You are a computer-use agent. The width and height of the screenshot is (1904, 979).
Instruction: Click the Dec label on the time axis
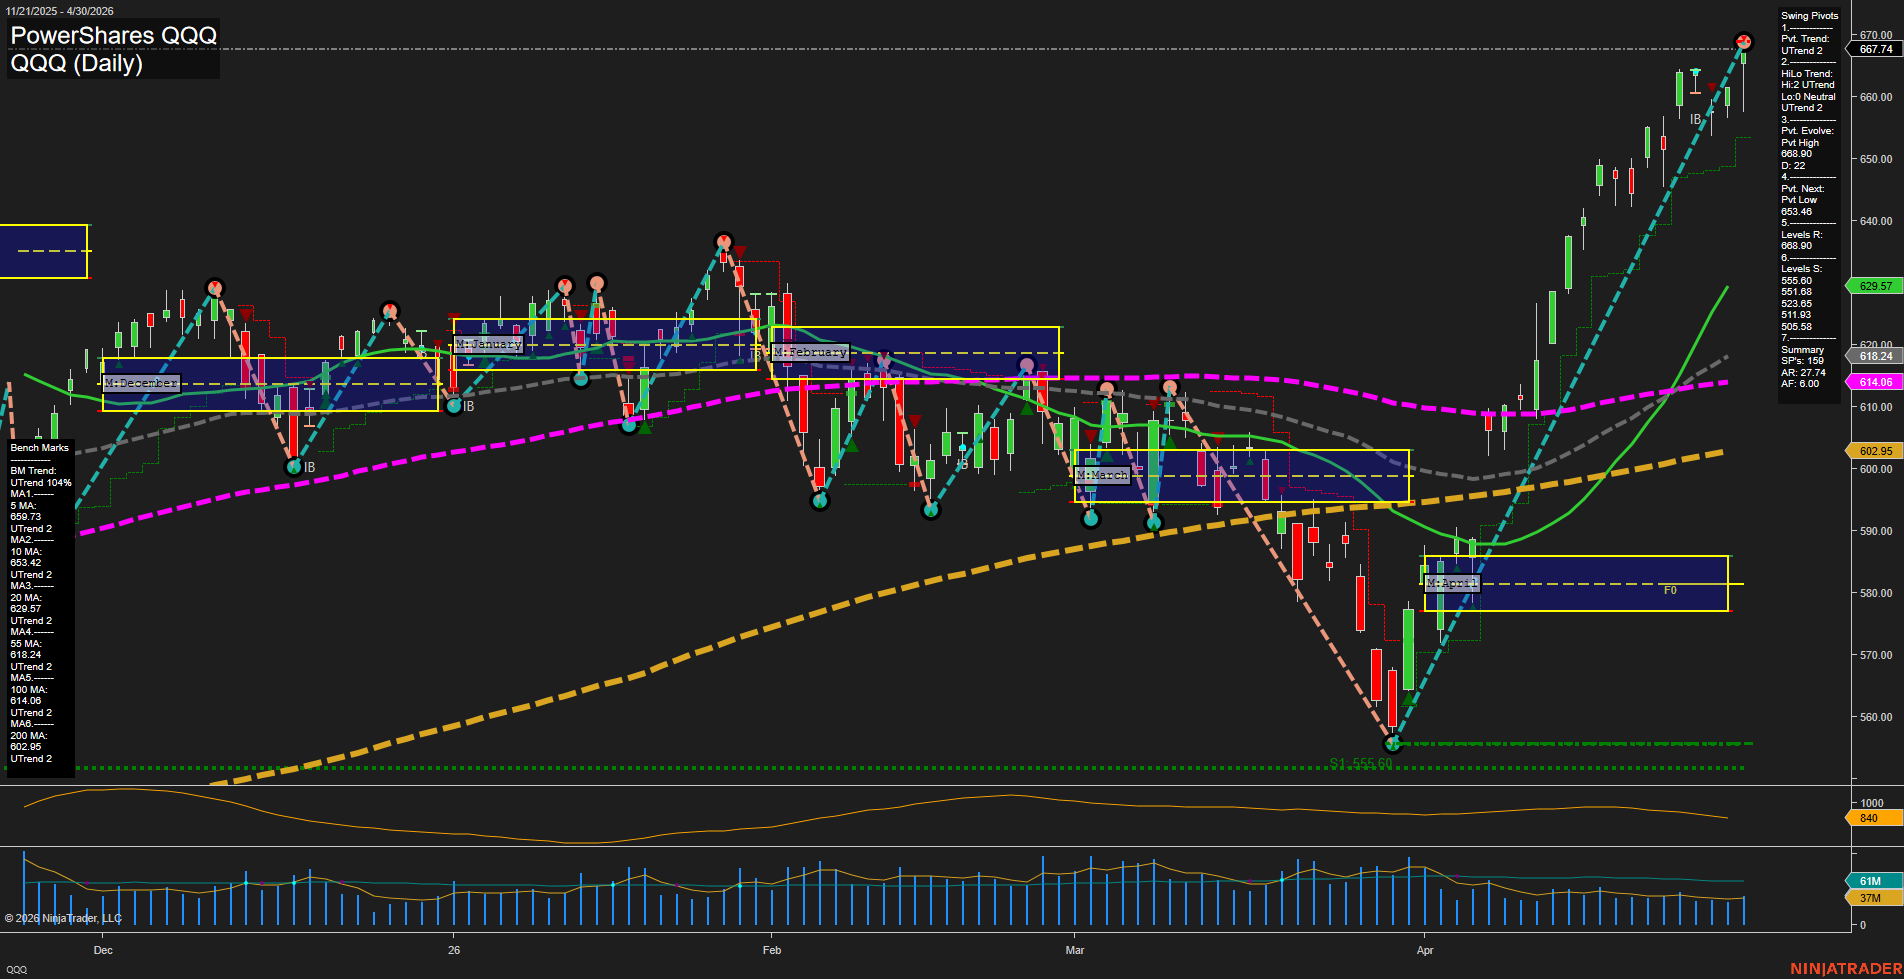pos(103,950)
